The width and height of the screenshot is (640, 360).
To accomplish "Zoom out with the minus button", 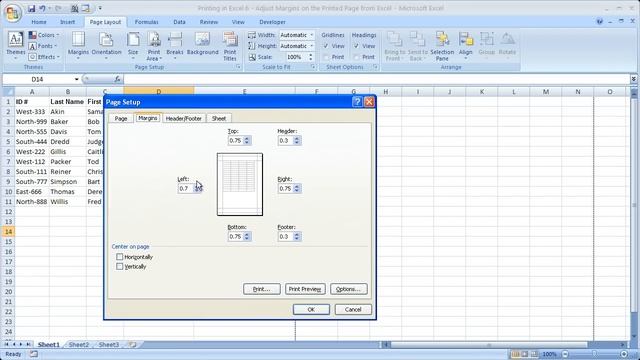I will [x=565, y=354].
